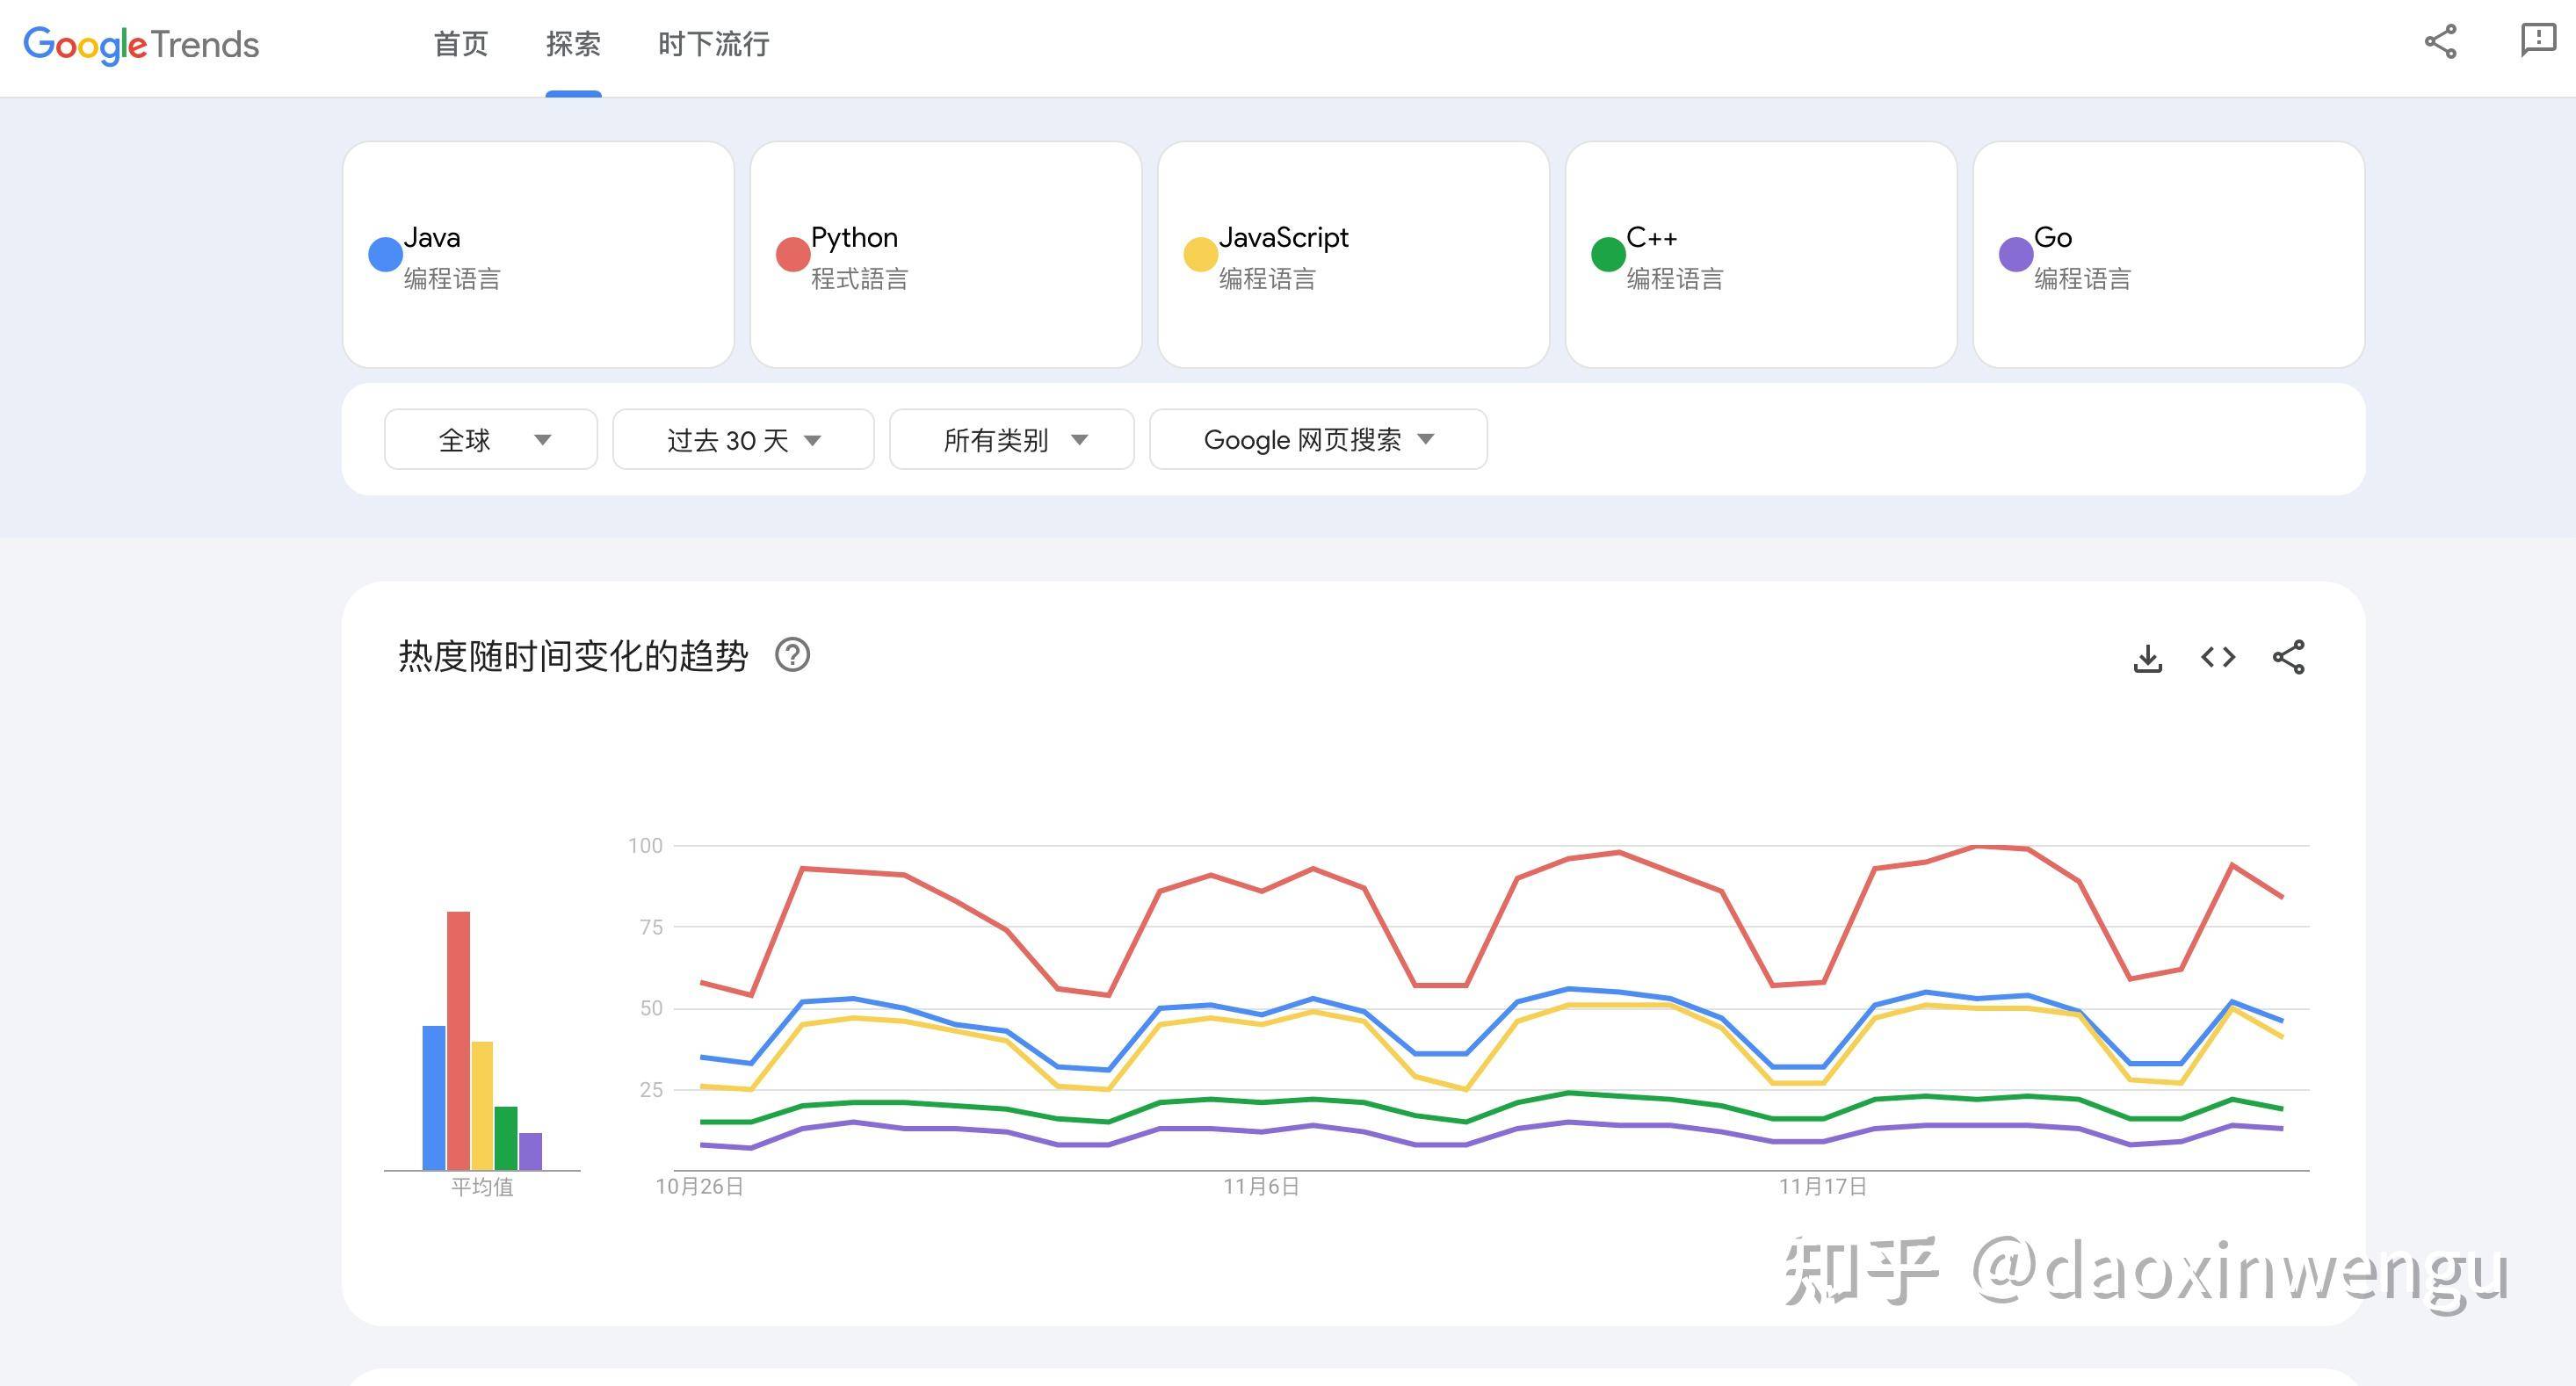Edit the Go search term card
2576x1386 pixels.
tap(2169, 254)
